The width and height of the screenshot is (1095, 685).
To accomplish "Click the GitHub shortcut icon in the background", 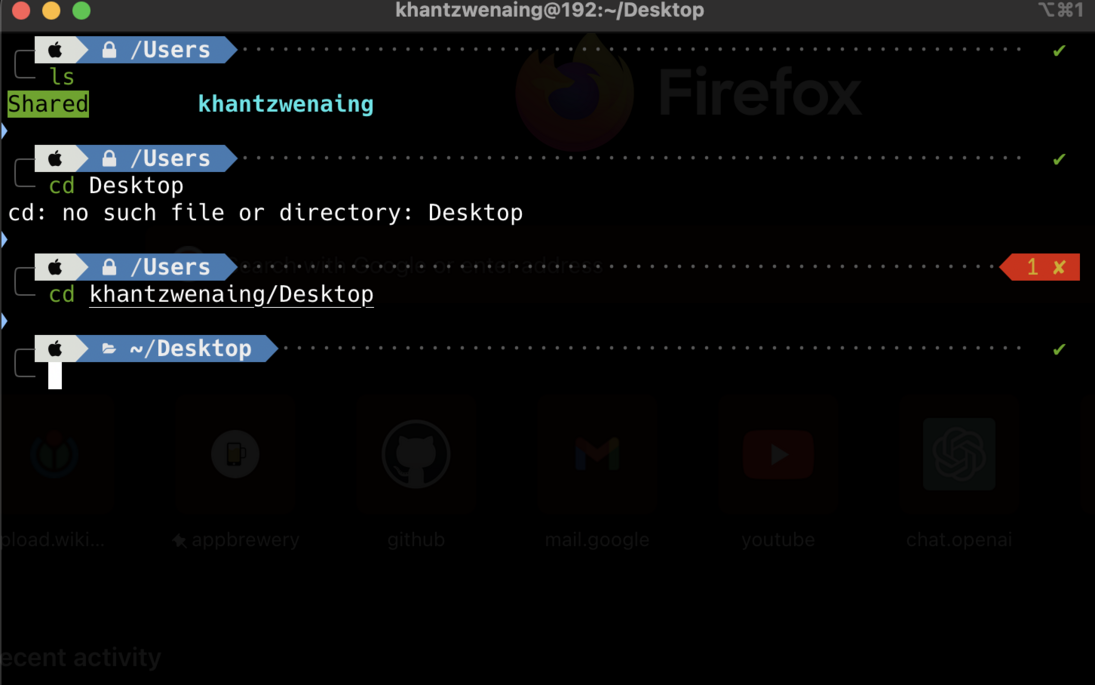I will [x=416, y=455].
